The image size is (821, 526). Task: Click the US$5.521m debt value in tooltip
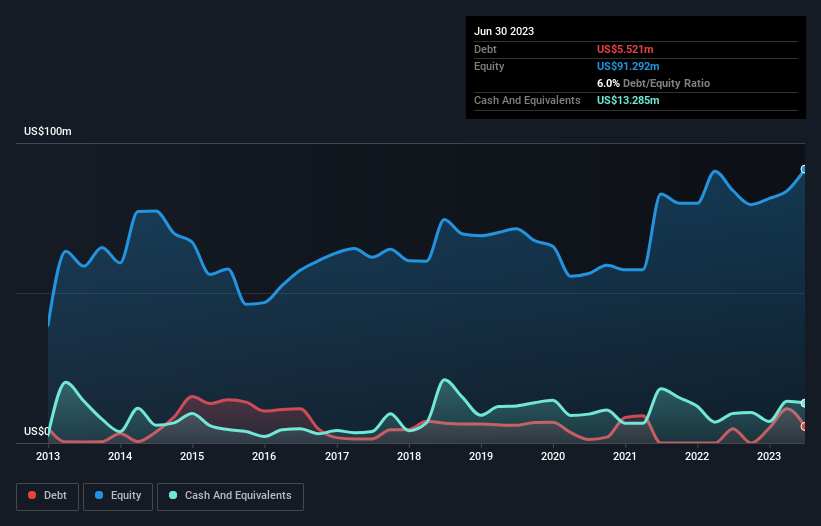pos(625,49)
